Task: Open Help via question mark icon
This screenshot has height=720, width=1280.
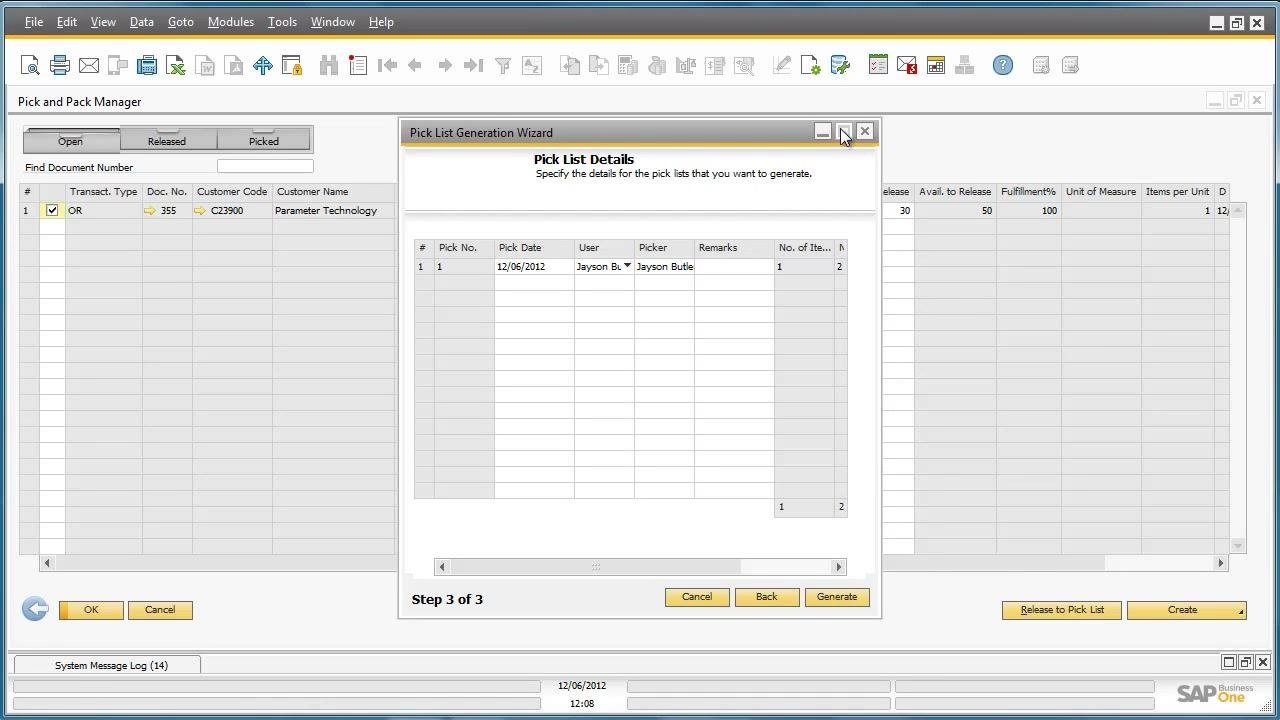Action: [x=1003, y=66]
